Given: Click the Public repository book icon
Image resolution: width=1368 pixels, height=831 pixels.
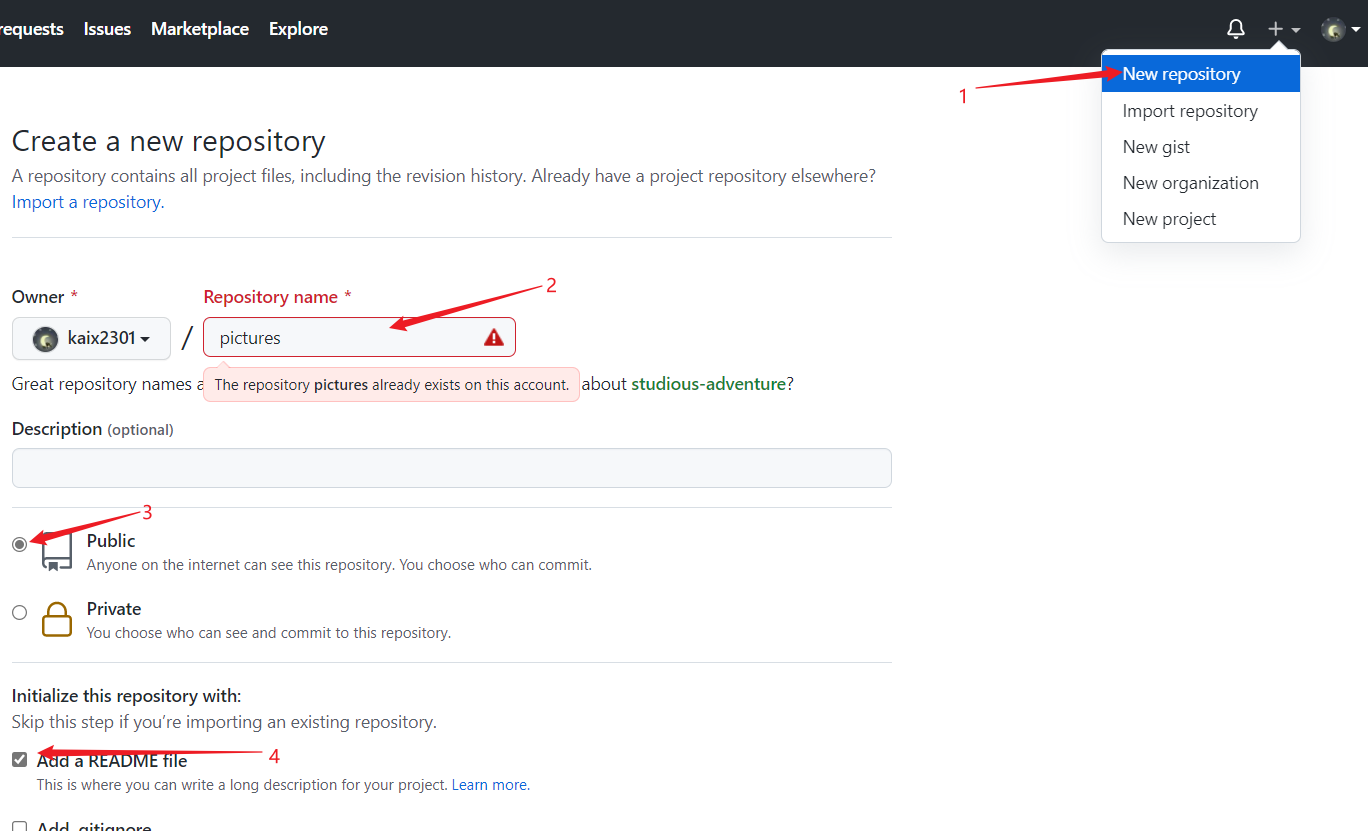Looking at the screenshot, I should [x=57, y=551].
